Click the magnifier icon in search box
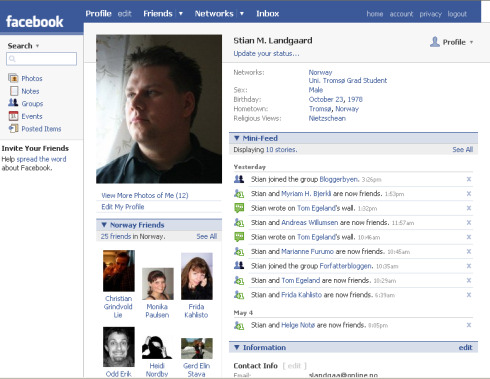Viewport: 490px width, 379px height. pos(12,59)
